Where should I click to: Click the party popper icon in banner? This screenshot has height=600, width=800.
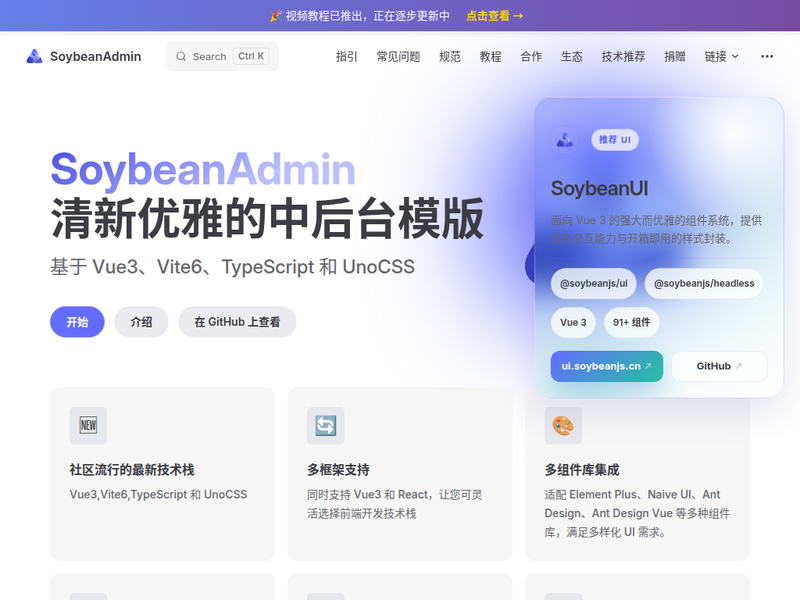pyautogui.click(x=276, y=16)
